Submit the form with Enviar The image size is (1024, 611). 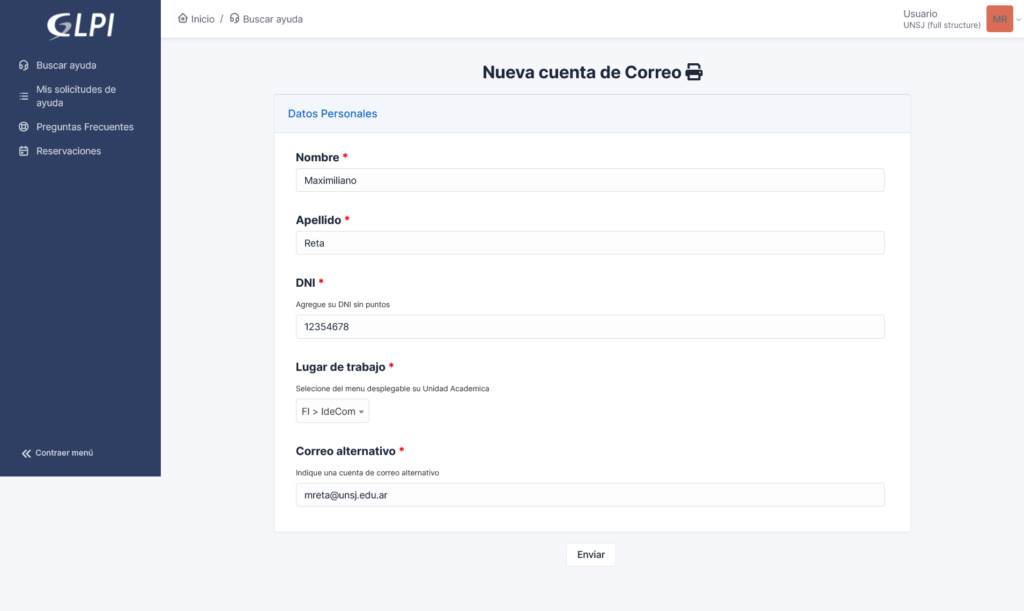click(591, 555)
